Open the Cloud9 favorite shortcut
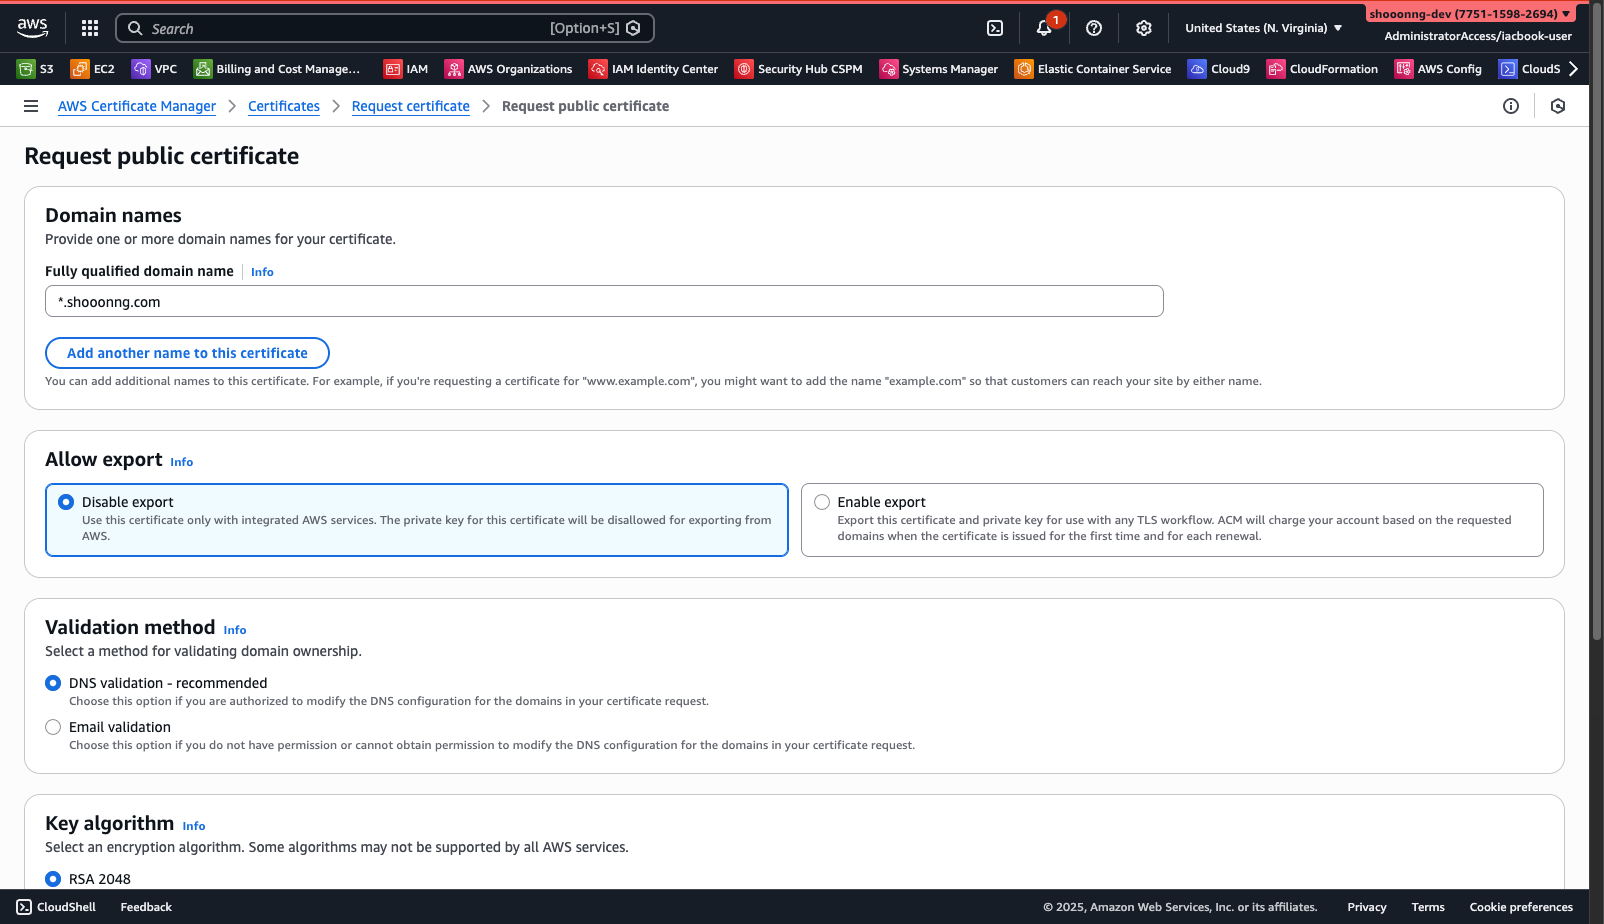This screenshot has height=924, width=1604. click(x=1219, y=69)
